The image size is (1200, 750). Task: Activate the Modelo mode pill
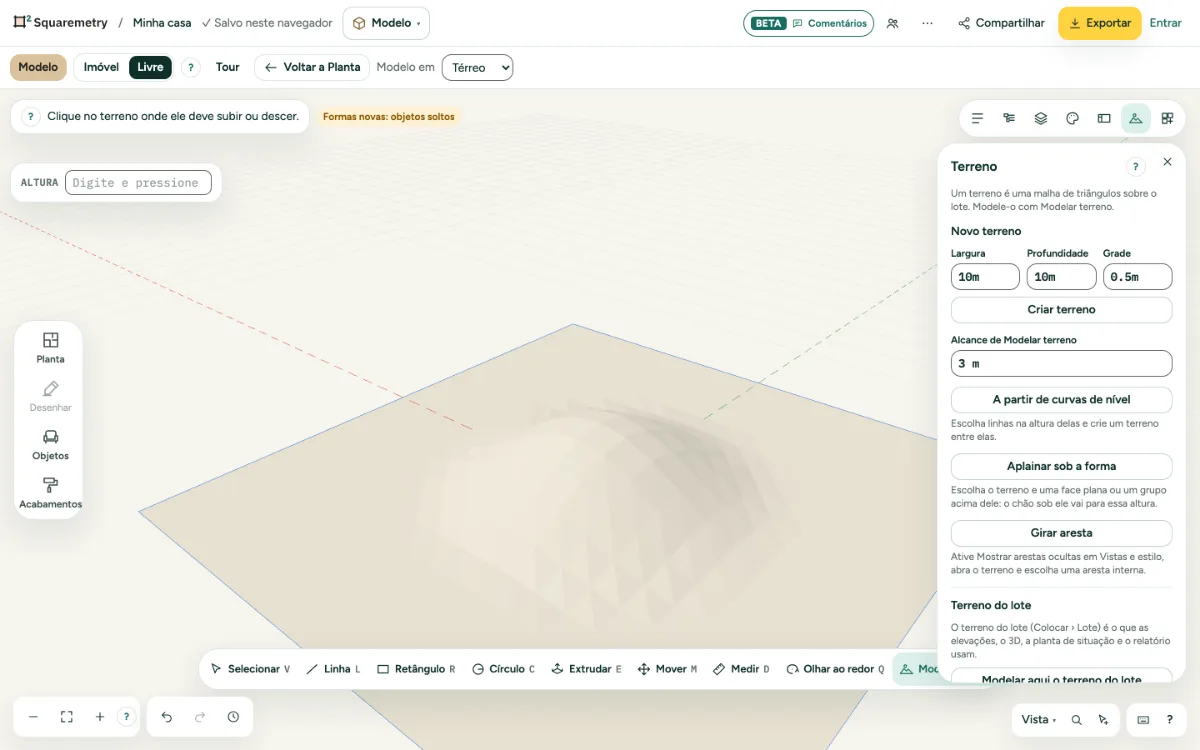tap(38, 67)
